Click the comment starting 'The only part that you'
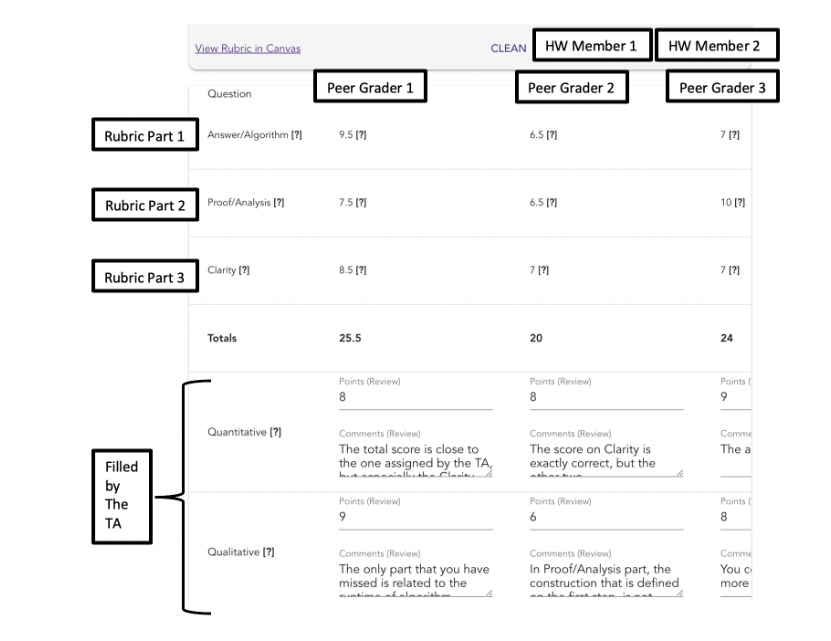Screen dimensions: 831x641 pos(412,576)
